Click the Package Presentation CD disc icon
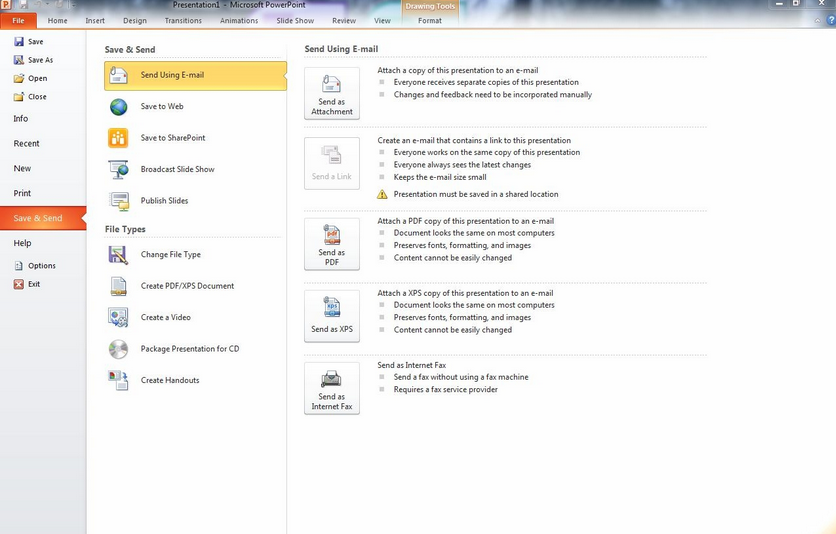The image size is (836, 534). pos(118,349)
